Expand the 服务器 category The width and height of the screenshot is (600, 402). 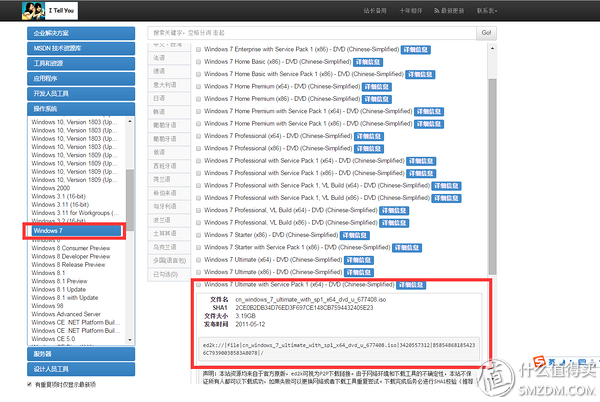pos(81,354)
